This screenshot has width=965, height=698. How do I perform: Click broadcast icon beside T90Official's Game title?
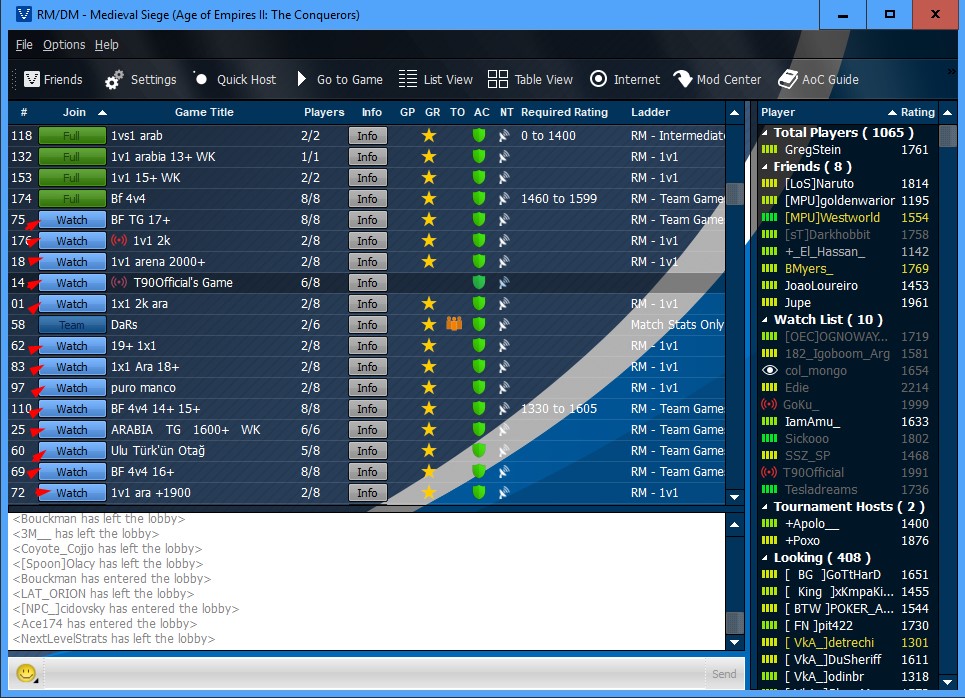(119, 283)
